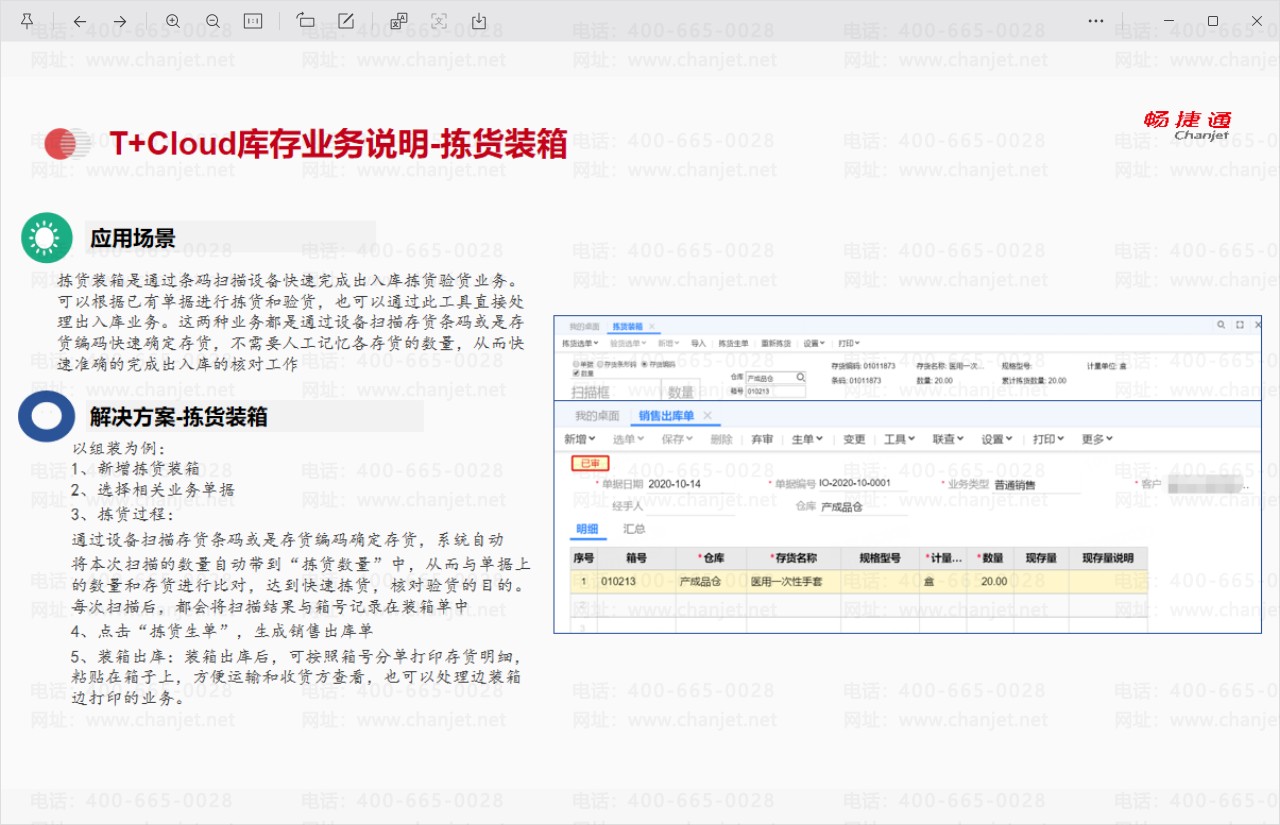Open the 保存 dropdown in 销售出库单 toolbar
Image resolution: width=1280 pixels, height=825 pixels.
click(x=678, y=439)
